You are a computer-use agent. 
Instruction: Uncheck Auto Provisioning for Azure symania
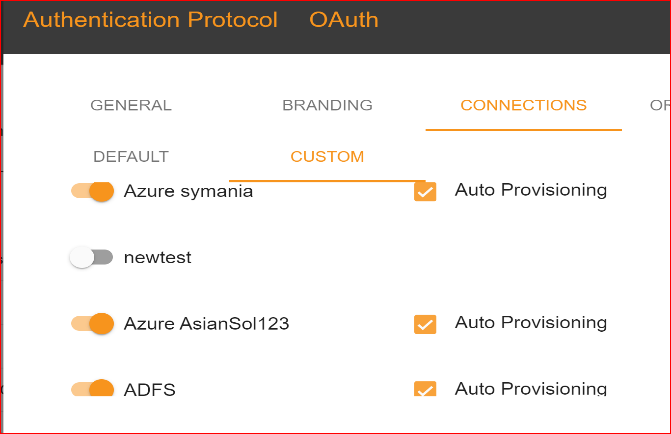point(425,191)
